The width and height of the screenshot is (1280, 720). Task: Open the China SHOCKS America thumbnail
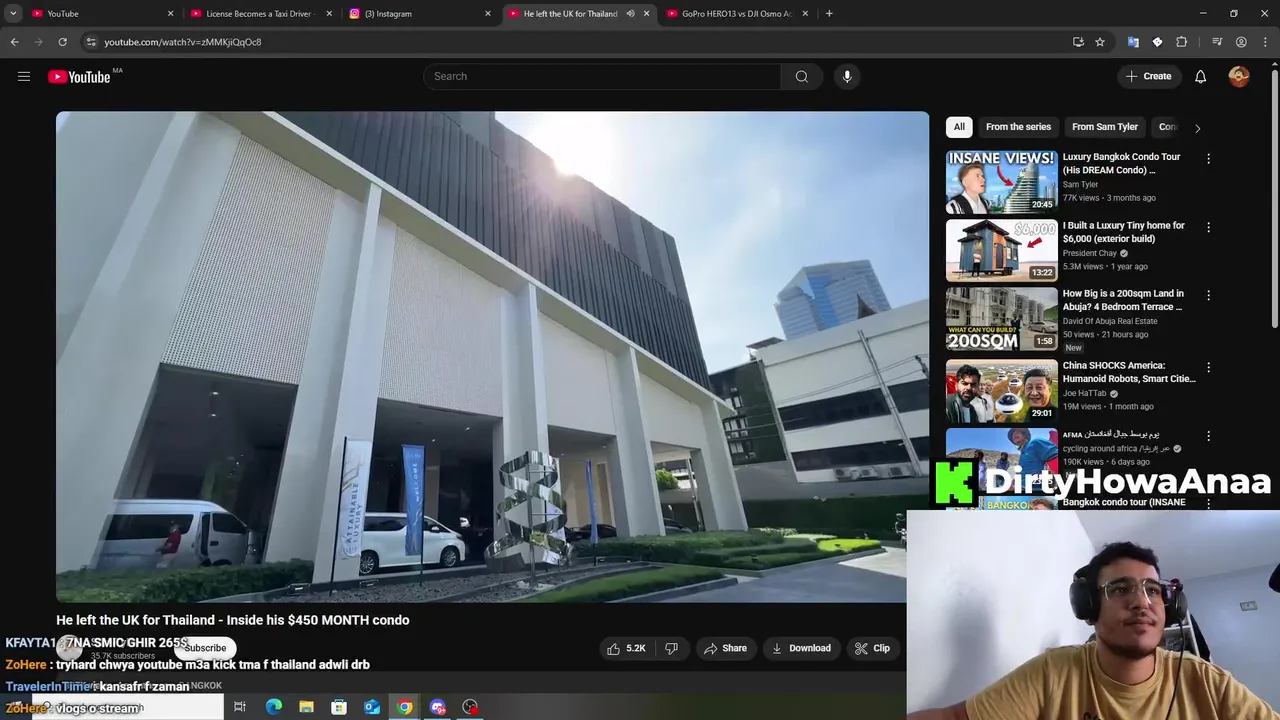pos(1001,391)
